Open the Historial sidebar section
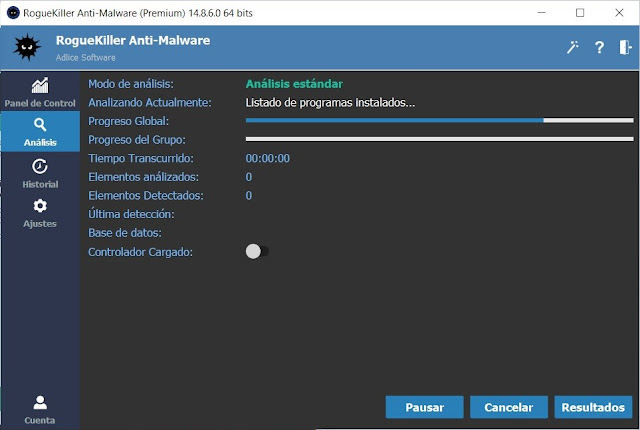The image size is (640, 430). 40,173
